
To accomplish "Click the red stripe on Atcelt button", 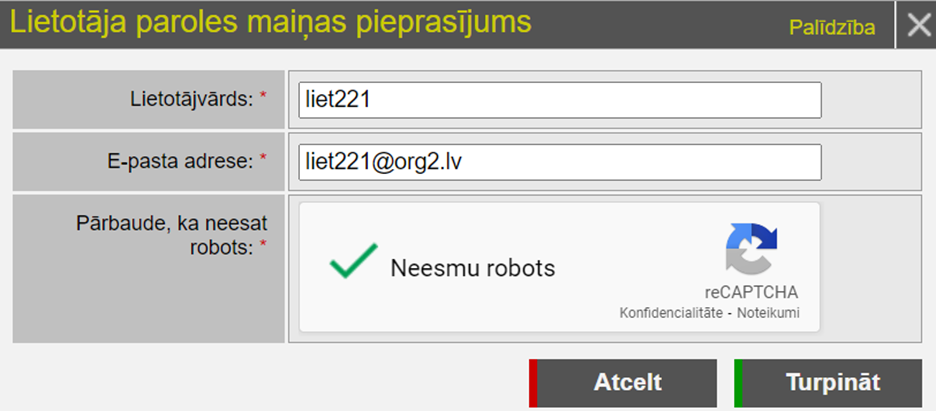I will 534,382.
